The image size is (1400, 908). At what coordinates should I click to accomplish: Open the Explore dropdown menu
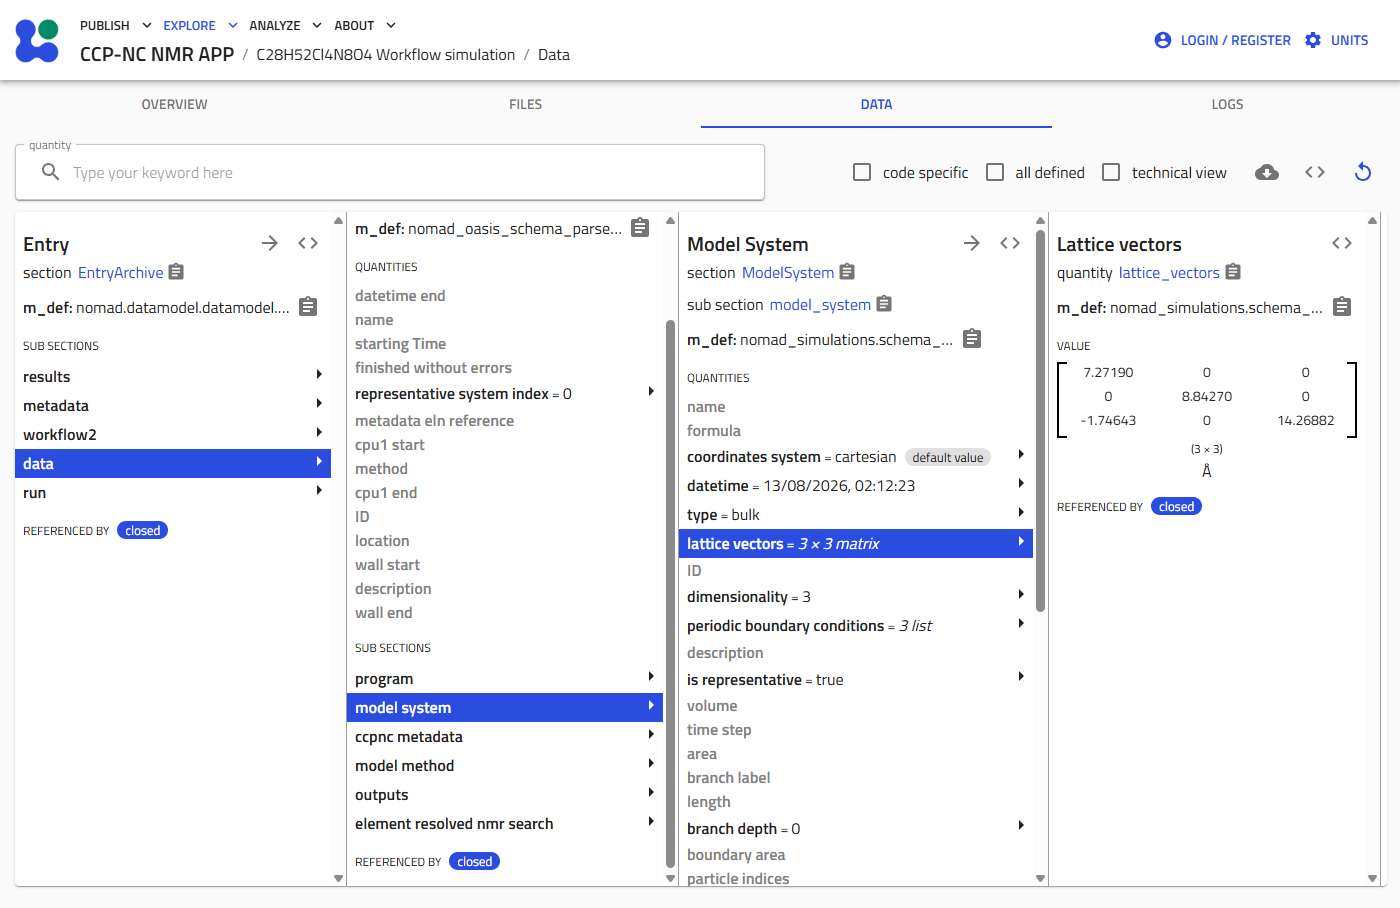[x=200, y=25]
